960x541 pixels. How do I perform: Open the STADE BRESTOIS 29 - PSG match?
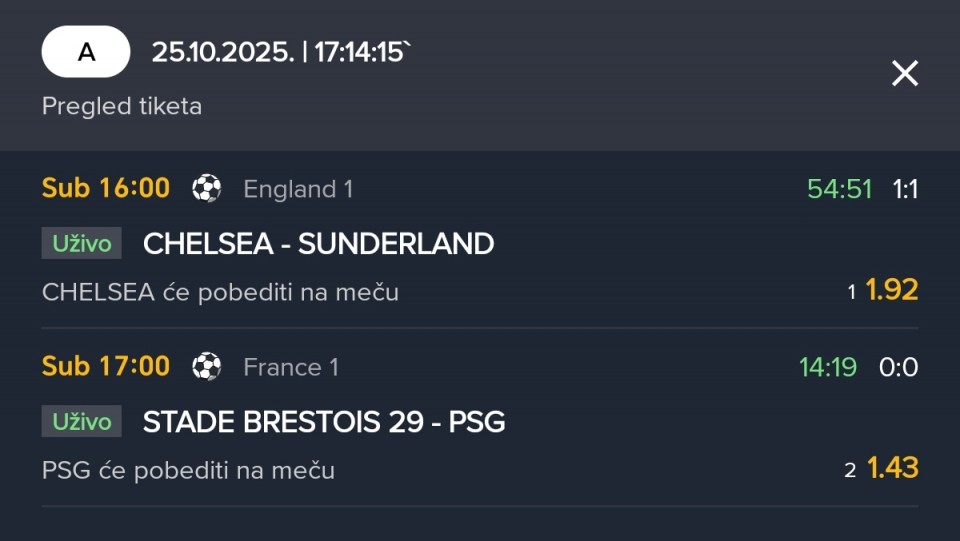(x=324, y=422)
